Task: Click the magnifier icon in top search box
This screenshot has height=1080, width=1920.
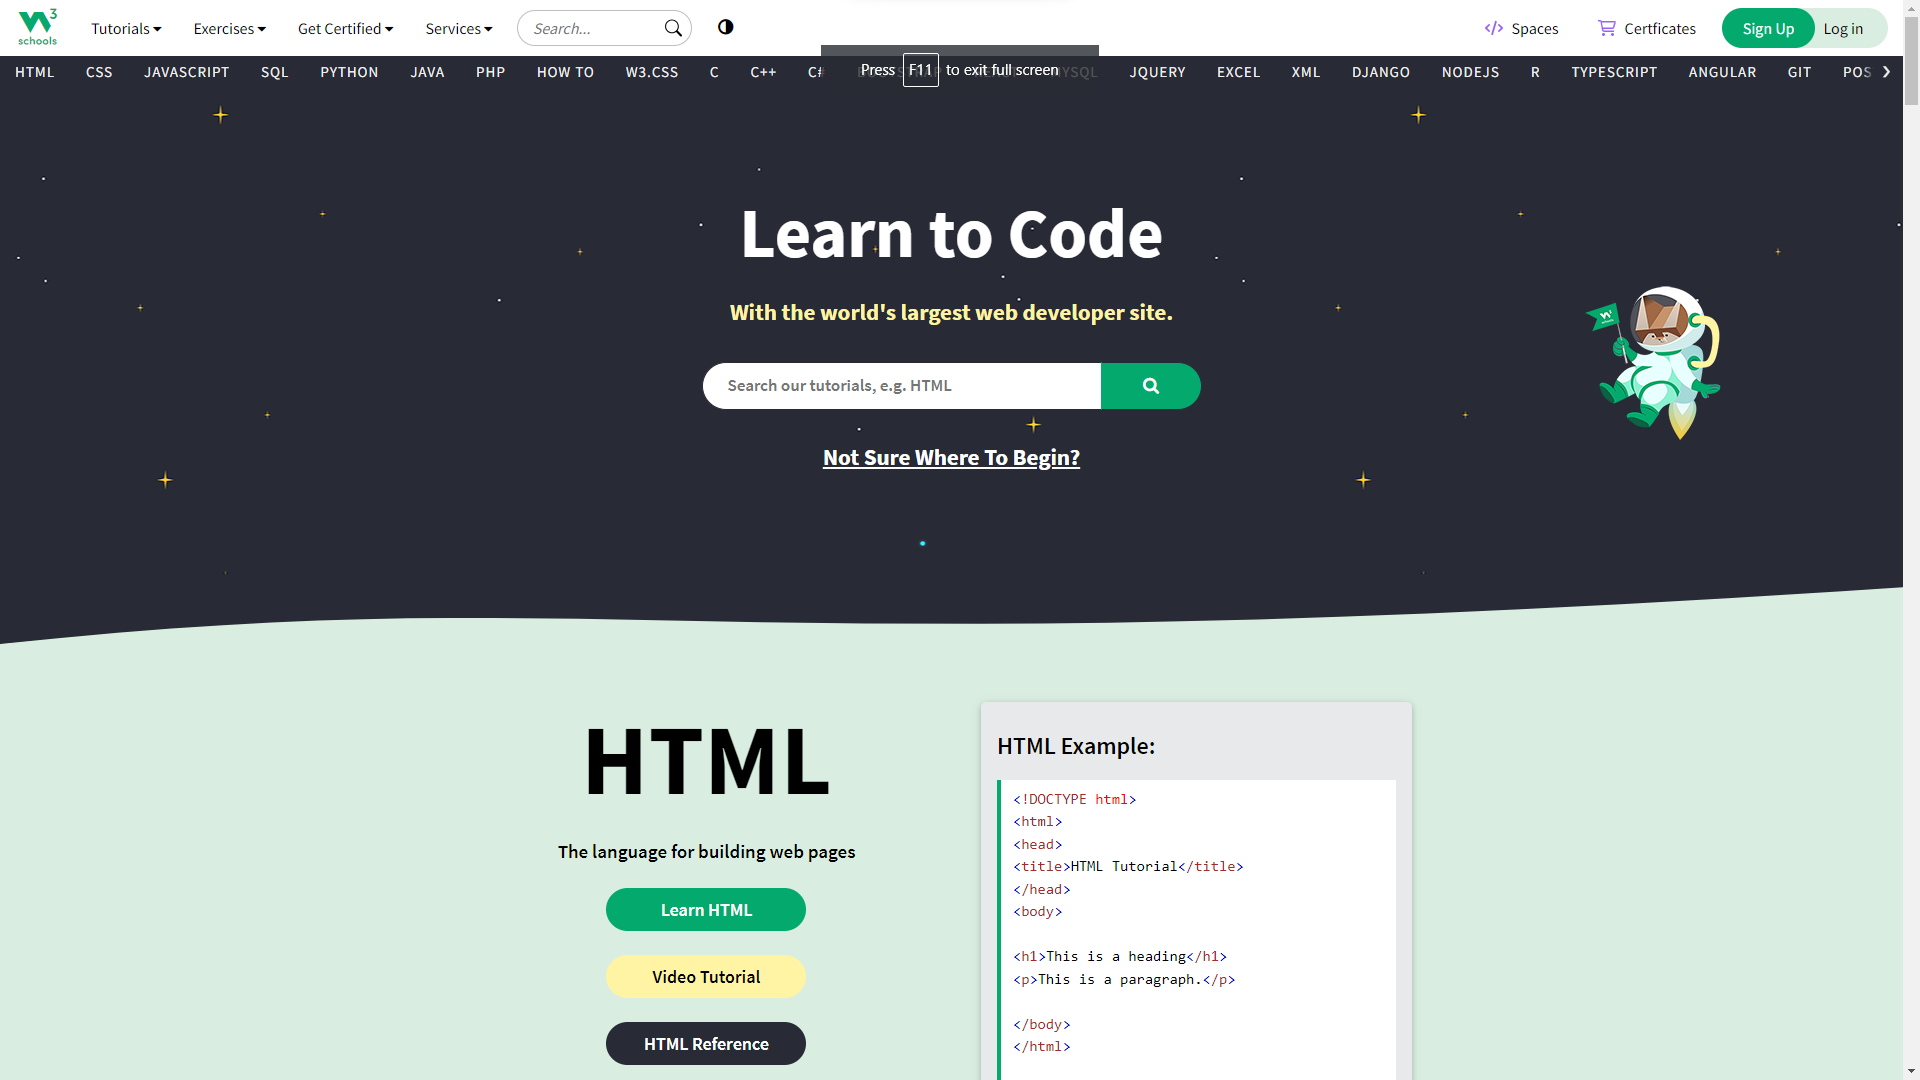Action: click(x=673, y=28)
